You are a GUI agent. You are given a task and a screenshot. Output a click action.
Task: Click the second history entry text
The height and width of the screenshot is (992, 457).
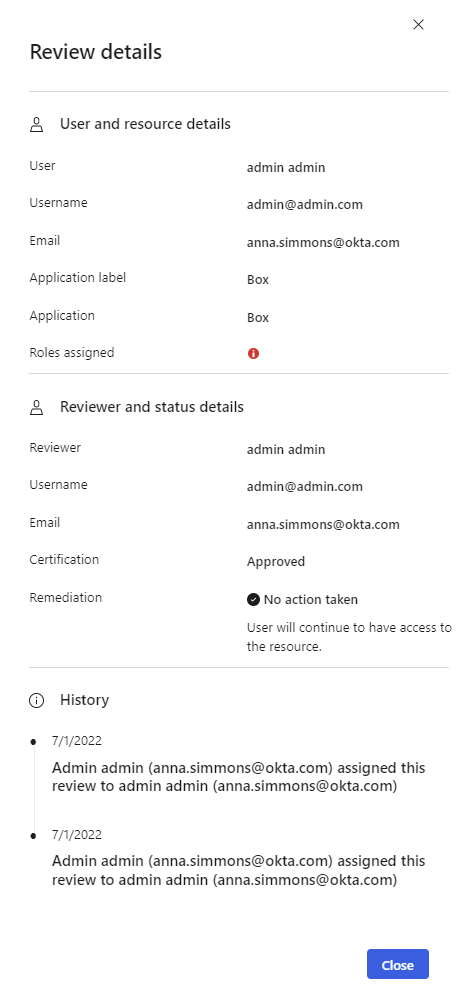[239, 871]
